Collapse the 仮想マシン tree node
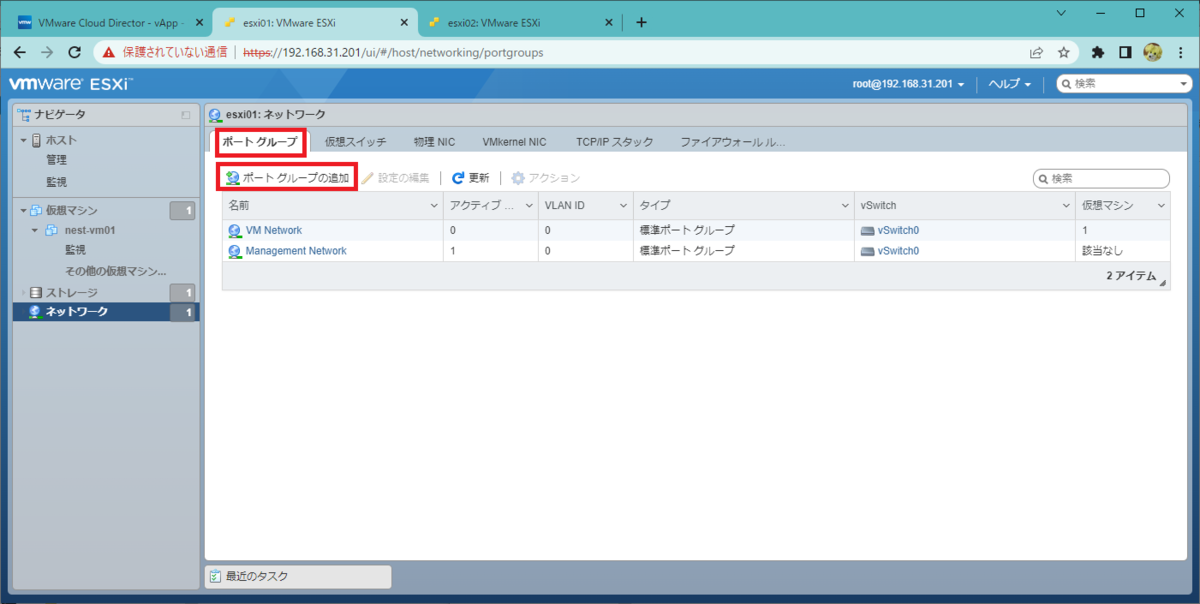This screenshot has height=604, width=1200. tap(23, 211)
